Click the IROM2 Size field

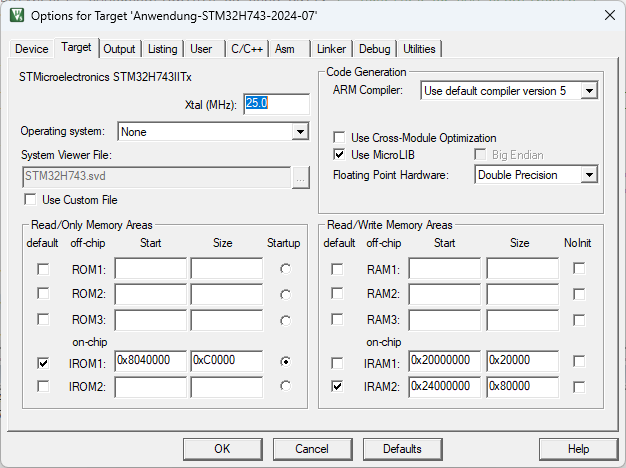227,387
